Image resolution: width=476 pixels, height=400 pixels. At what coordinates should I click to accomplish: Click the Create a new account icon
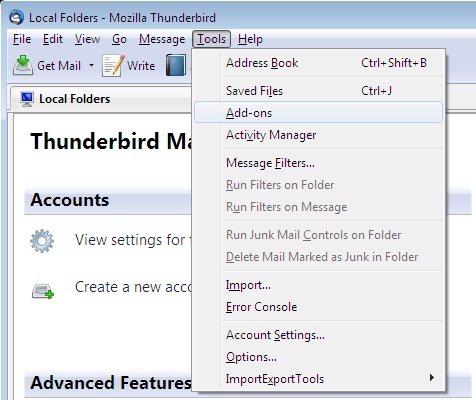[x=43, y=291]
